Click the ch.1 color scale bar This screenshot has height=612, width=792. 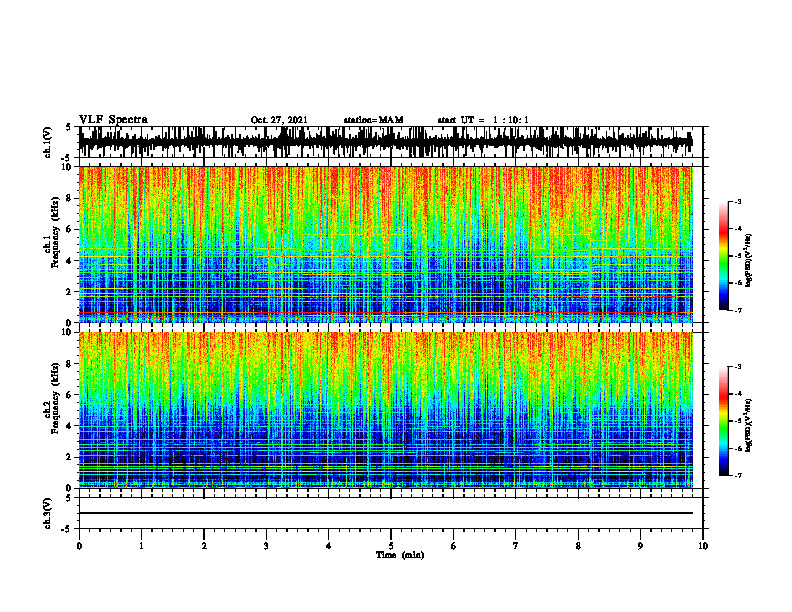click(724, 256)
